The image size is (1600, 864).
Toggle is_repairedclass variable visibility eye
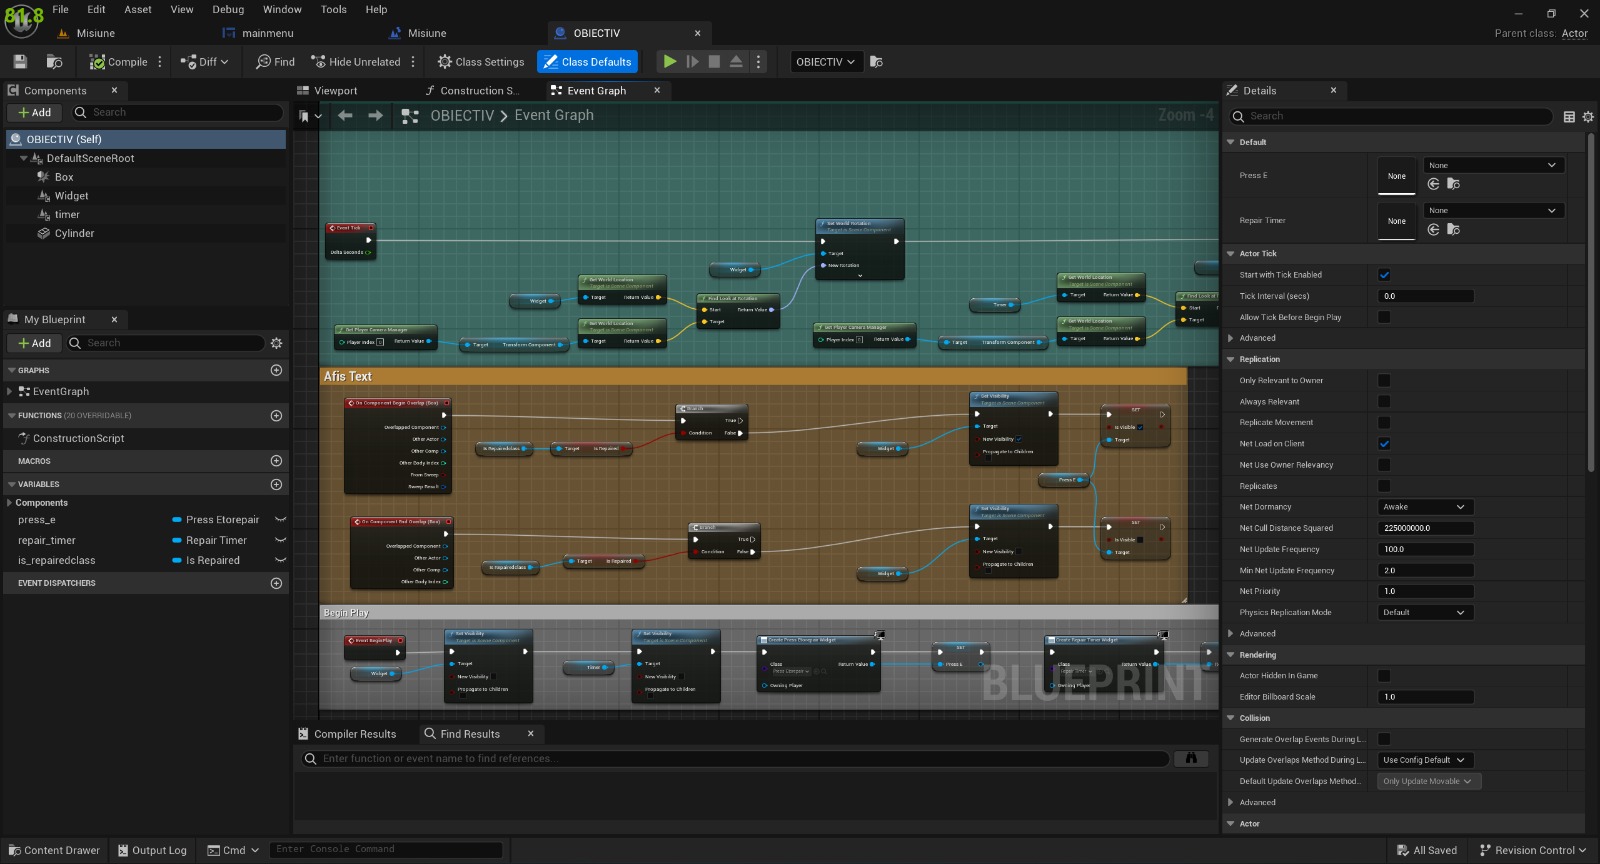(x=280, y=560)
